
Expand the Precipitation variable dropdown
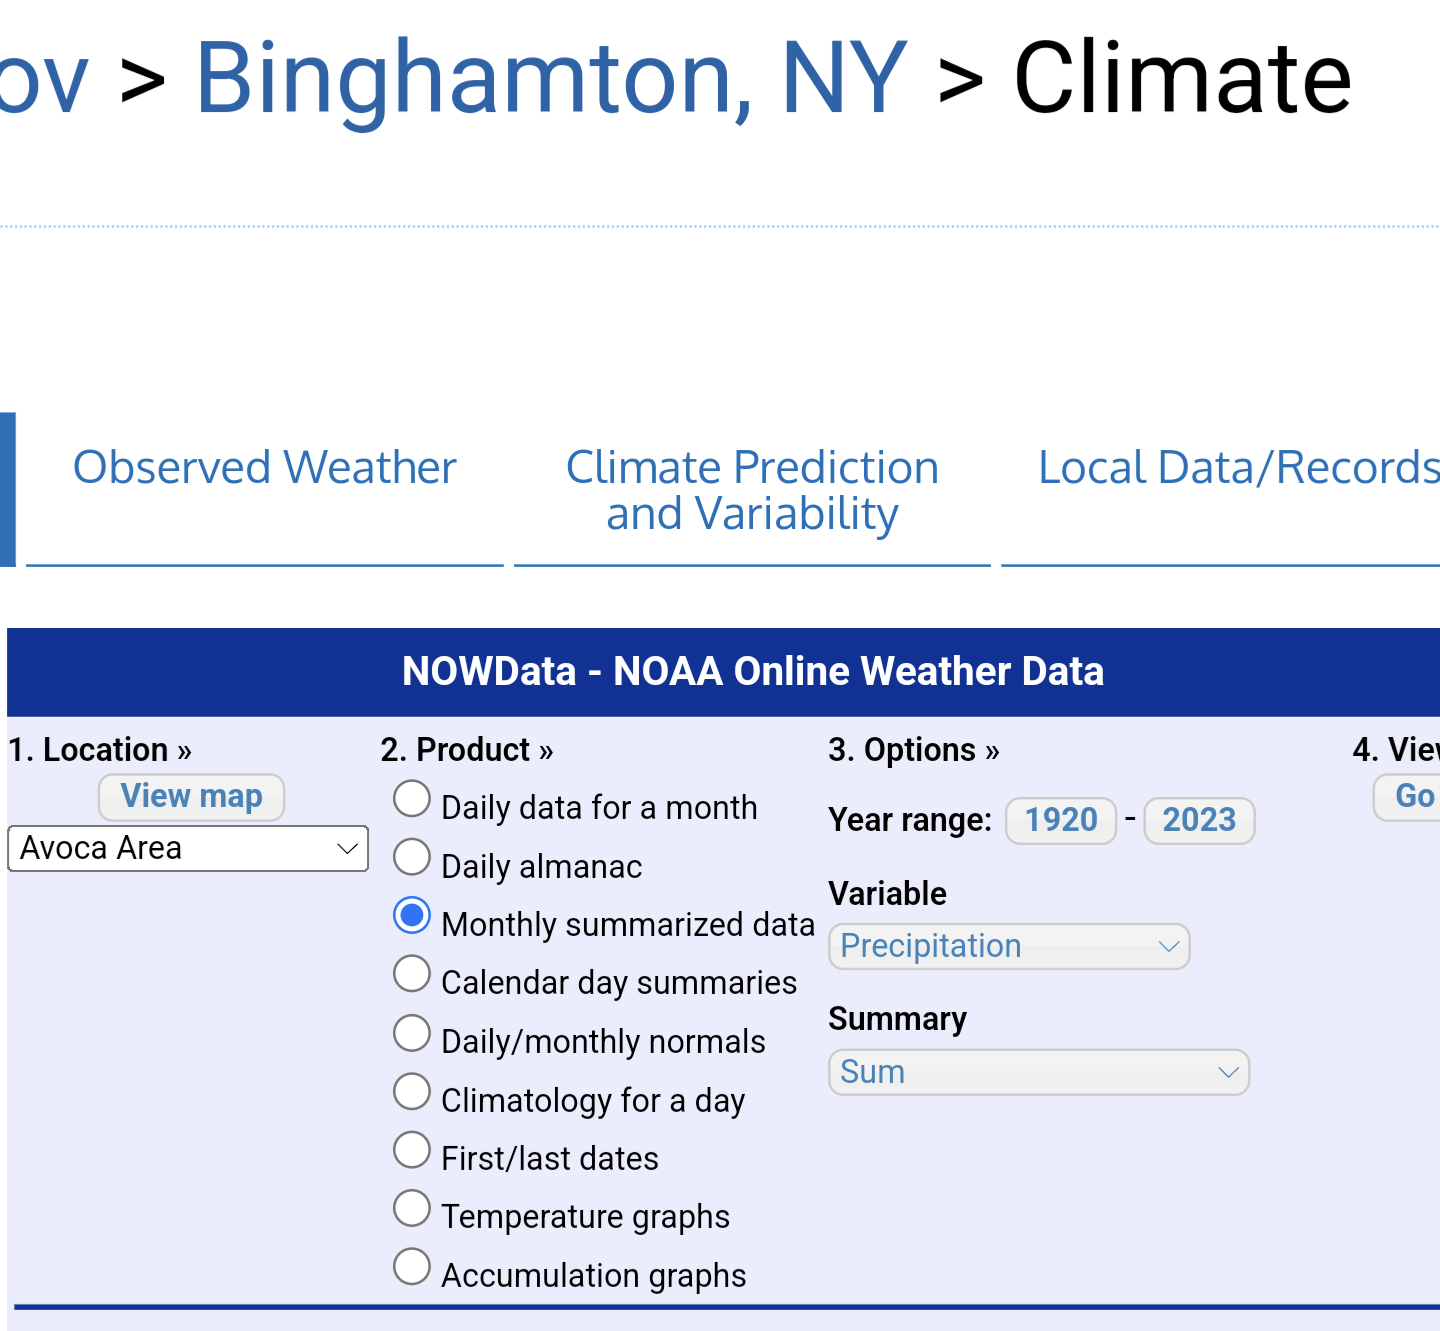pyautogui.click(x=1009, y=947)
